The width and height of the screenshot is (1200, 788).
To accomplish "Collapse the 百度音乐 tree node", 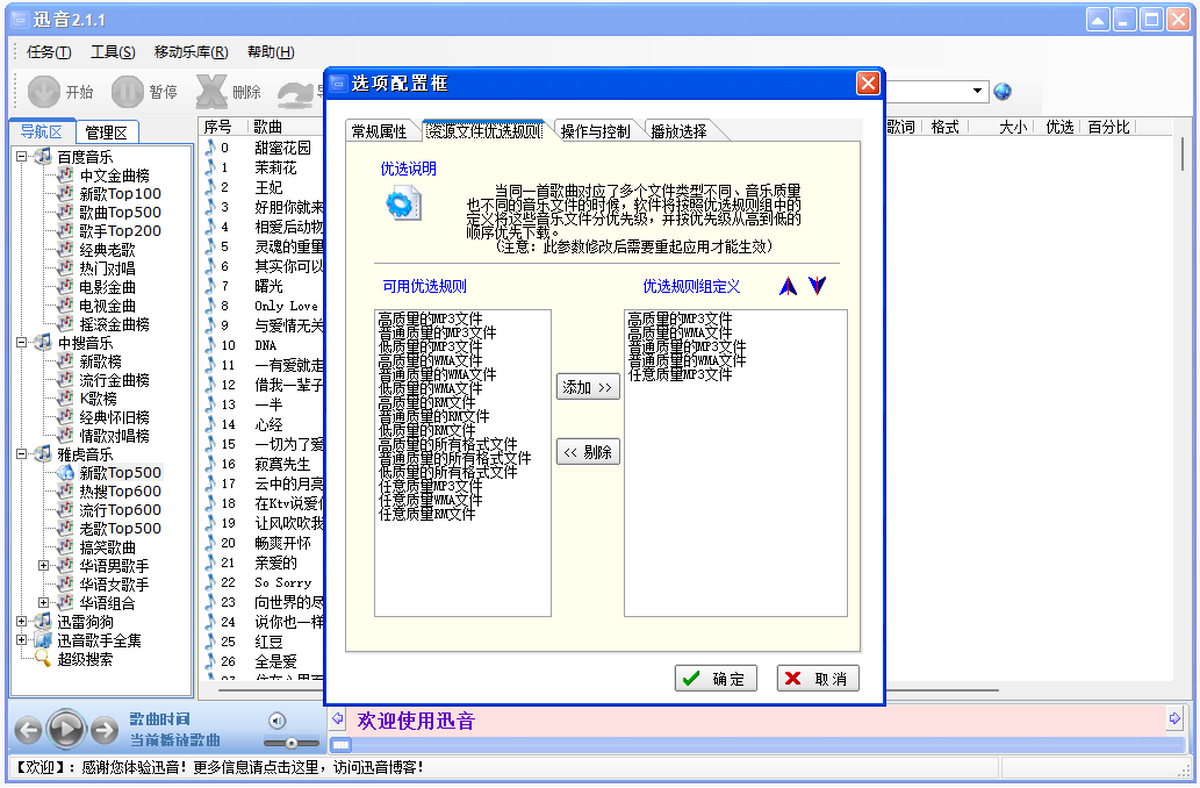I will pyautogui.click(x=21, y=157).
